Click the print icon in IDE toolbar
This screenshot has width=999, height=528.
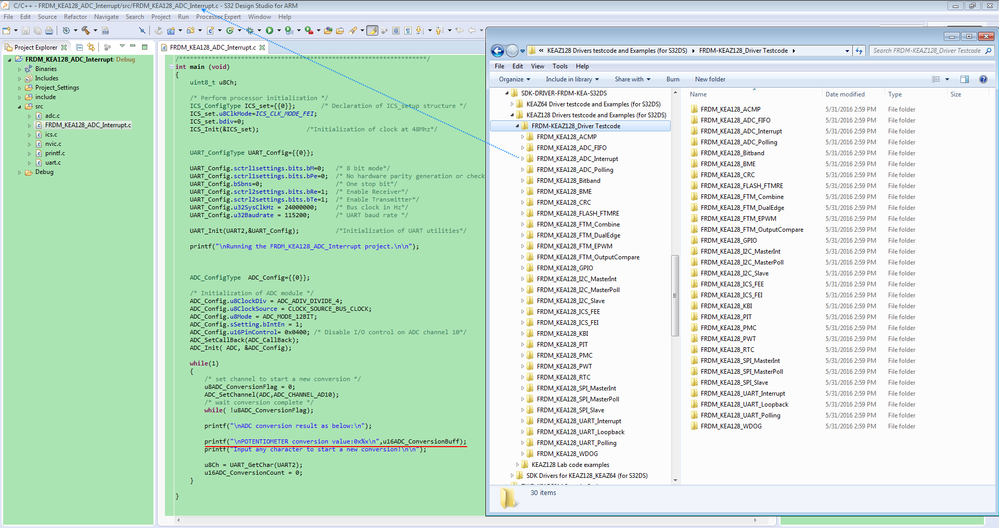[51, 31]
